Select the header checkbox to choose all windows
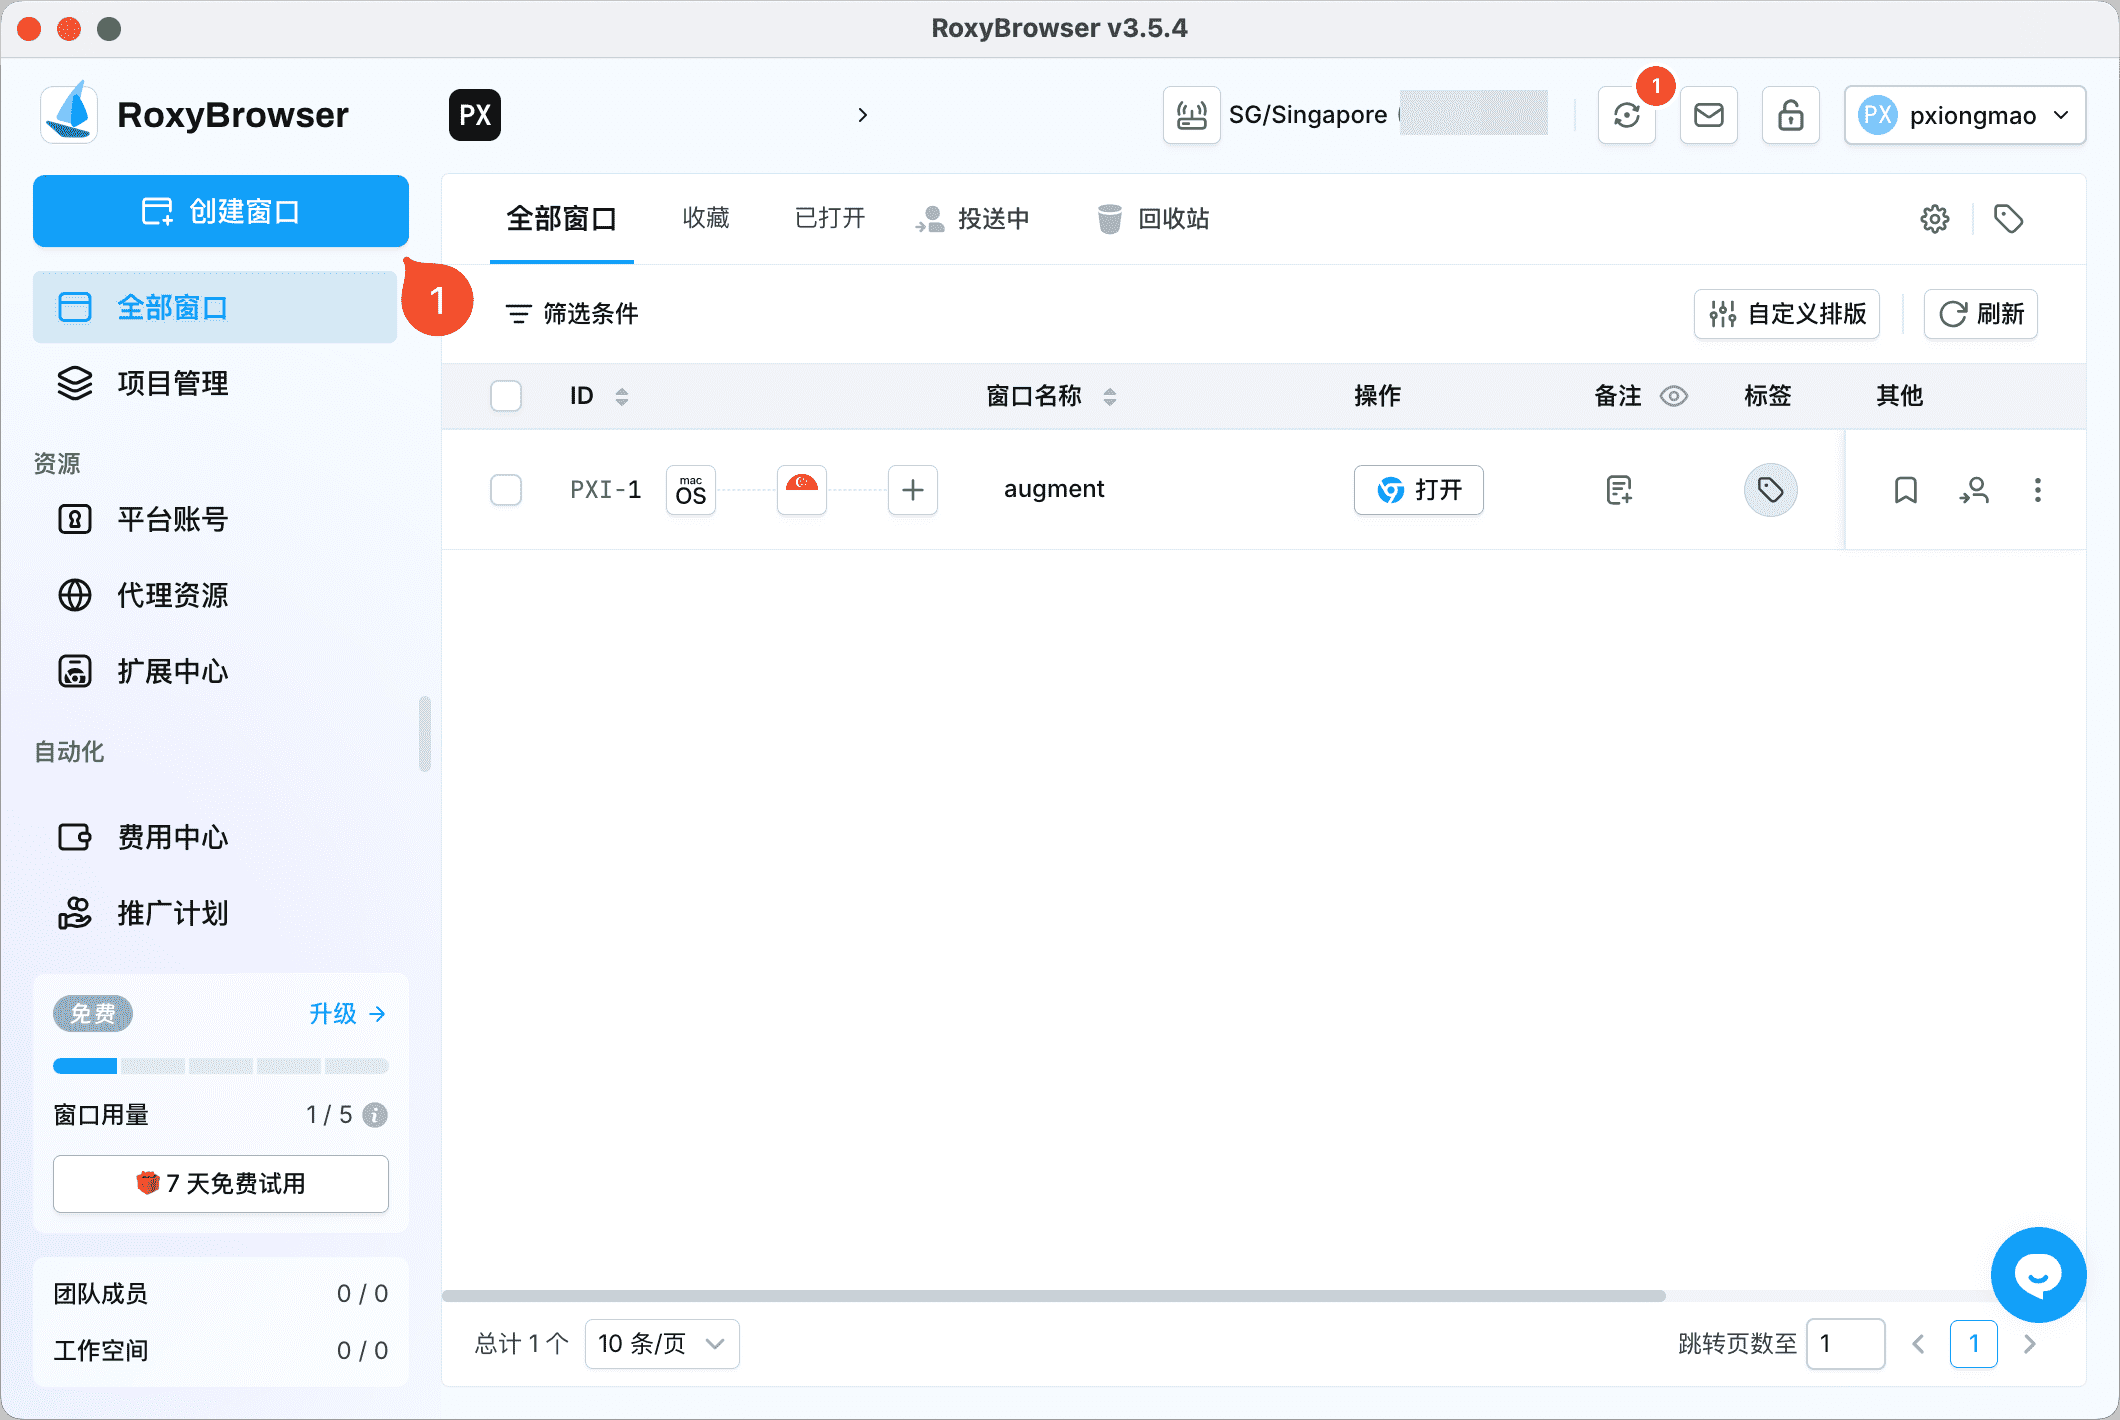This screenshot has width=2120, height=1420. click(x=506, y=396)
